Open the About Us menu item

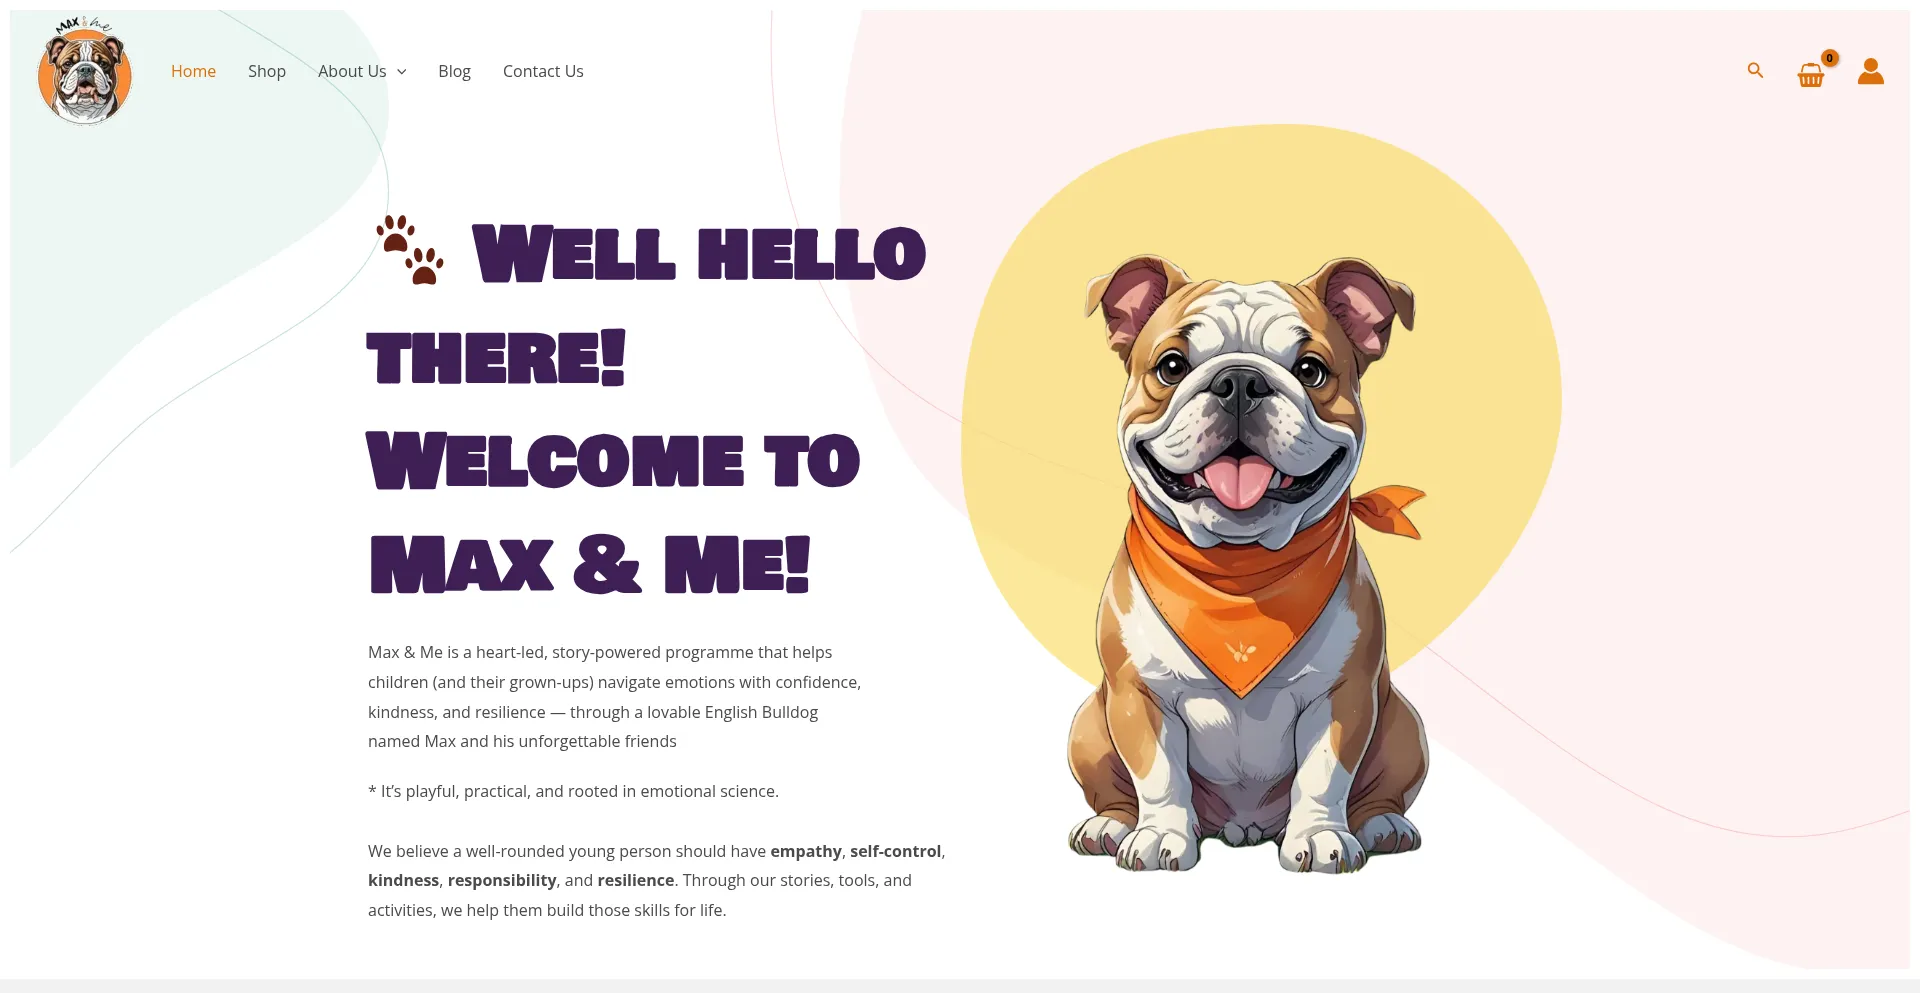point(352,71)
